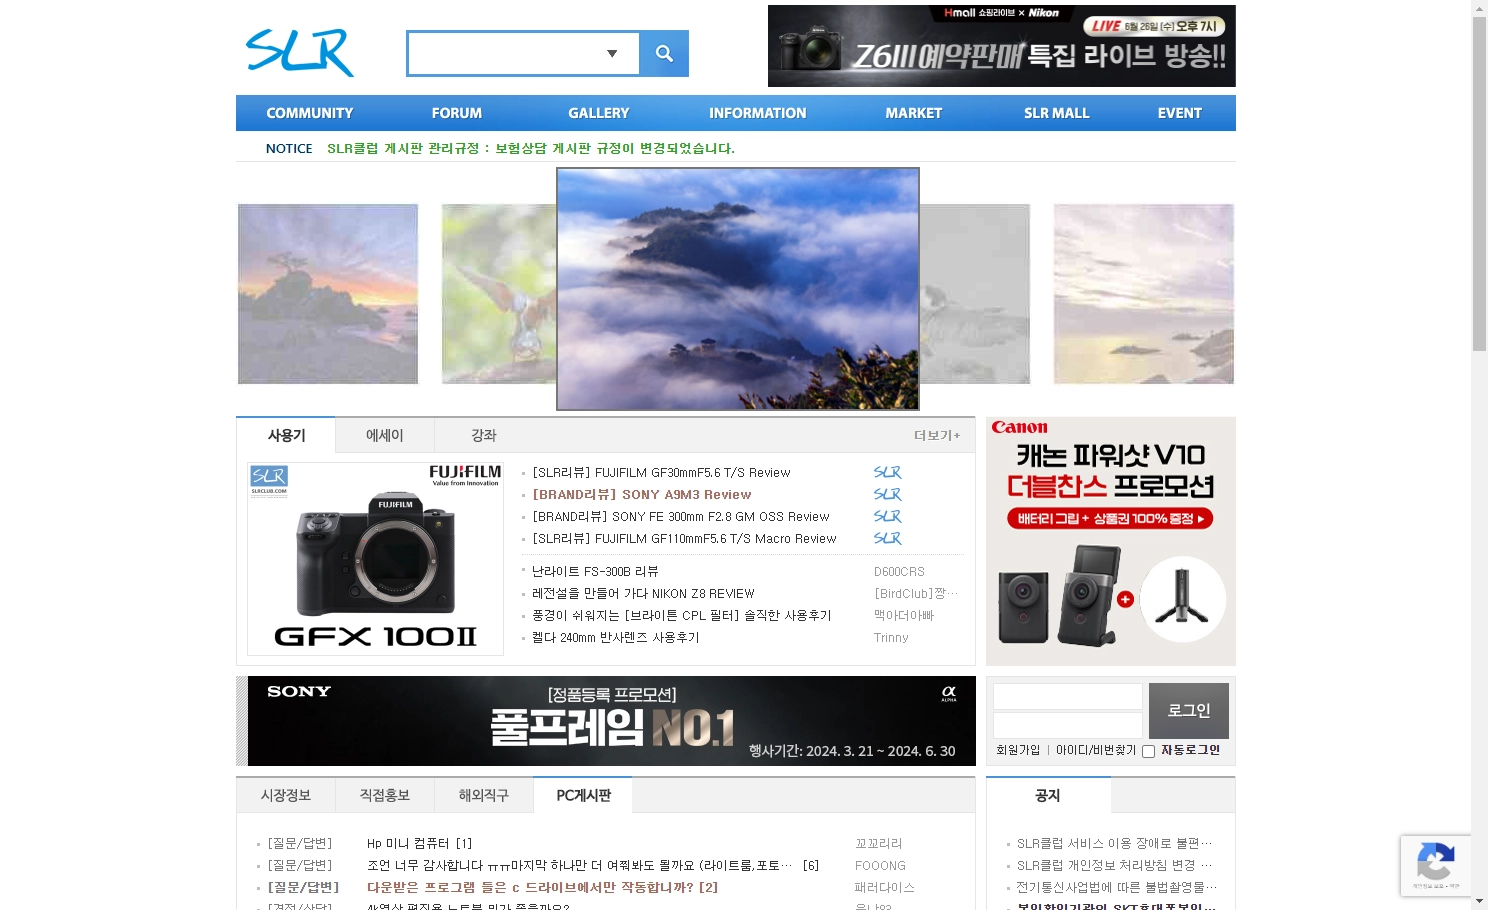Open SONY FE 300mm F2.8 GM OSS Review

[681, 517]
